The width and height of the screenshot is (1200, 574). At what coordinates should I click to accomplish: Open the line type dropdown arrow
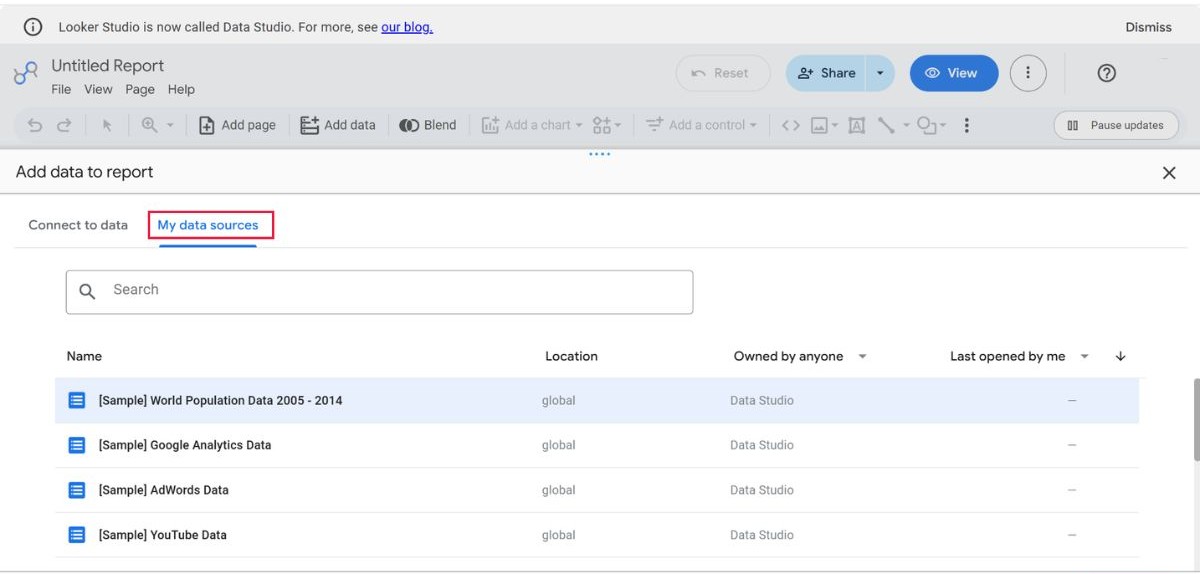pyautogui.click(x=906, y=125)
